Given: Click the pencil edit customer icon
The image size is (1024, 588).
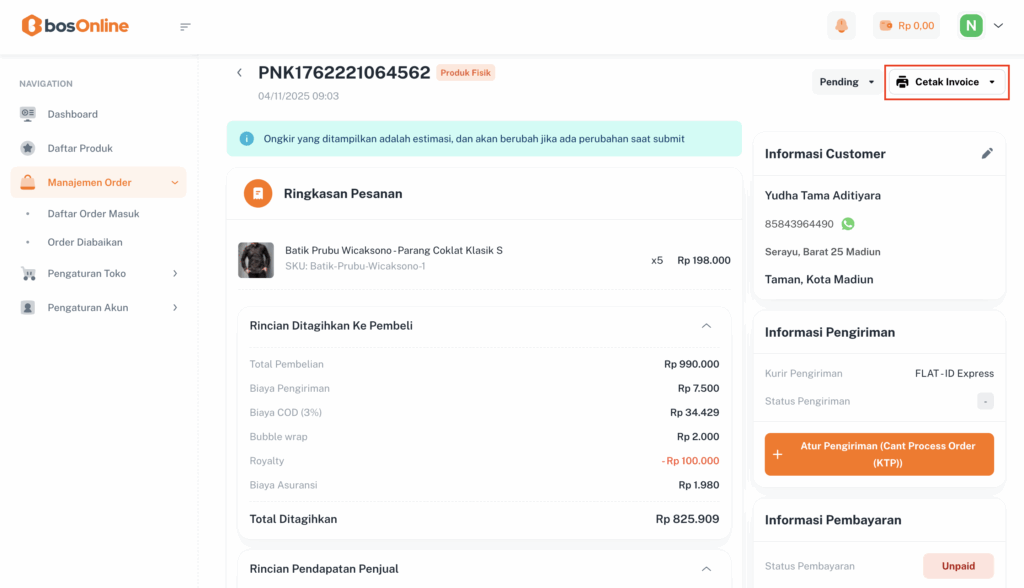Looking at the screenshot, I should click(x=987, y=154).
